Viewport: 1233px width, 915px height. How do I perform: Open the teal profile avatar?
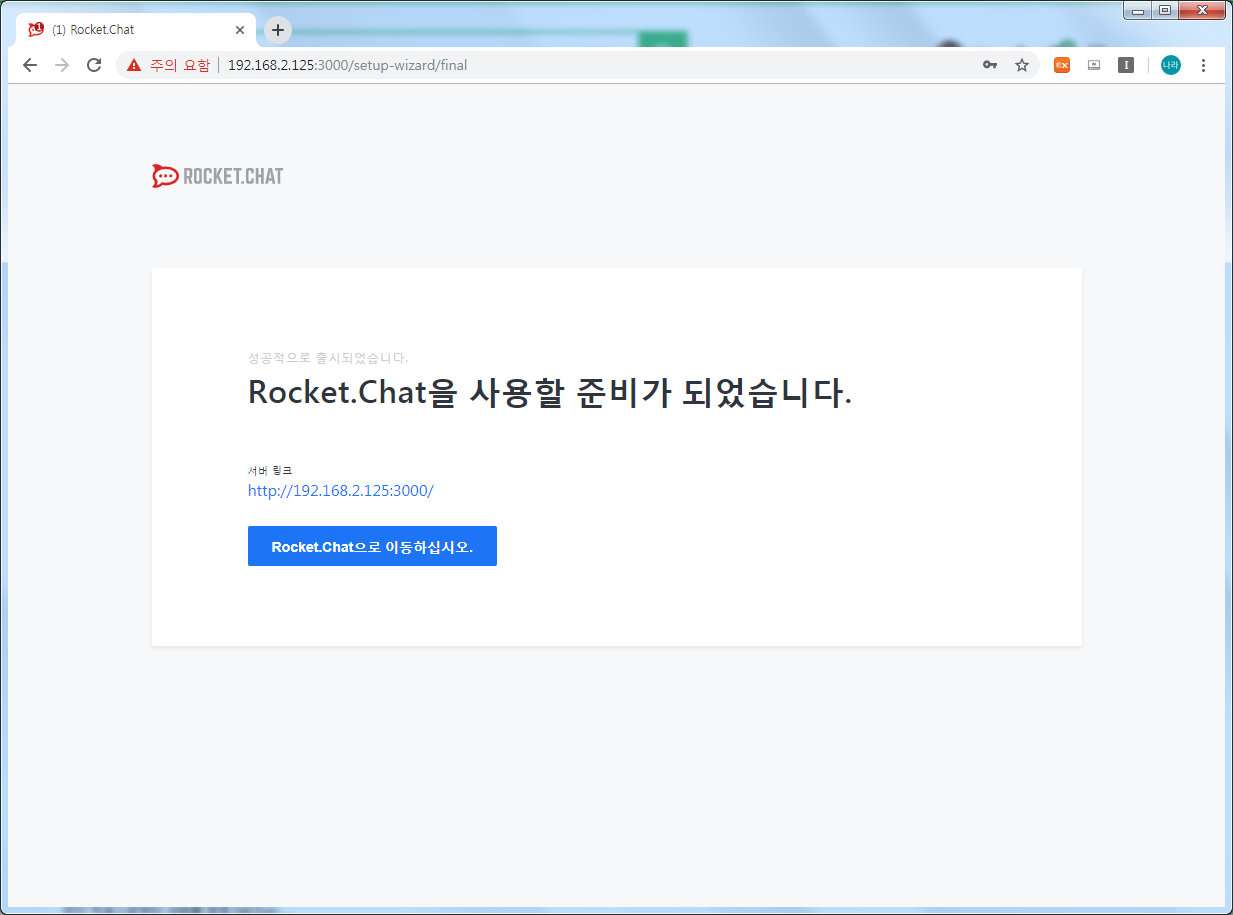coord(1171,65)
